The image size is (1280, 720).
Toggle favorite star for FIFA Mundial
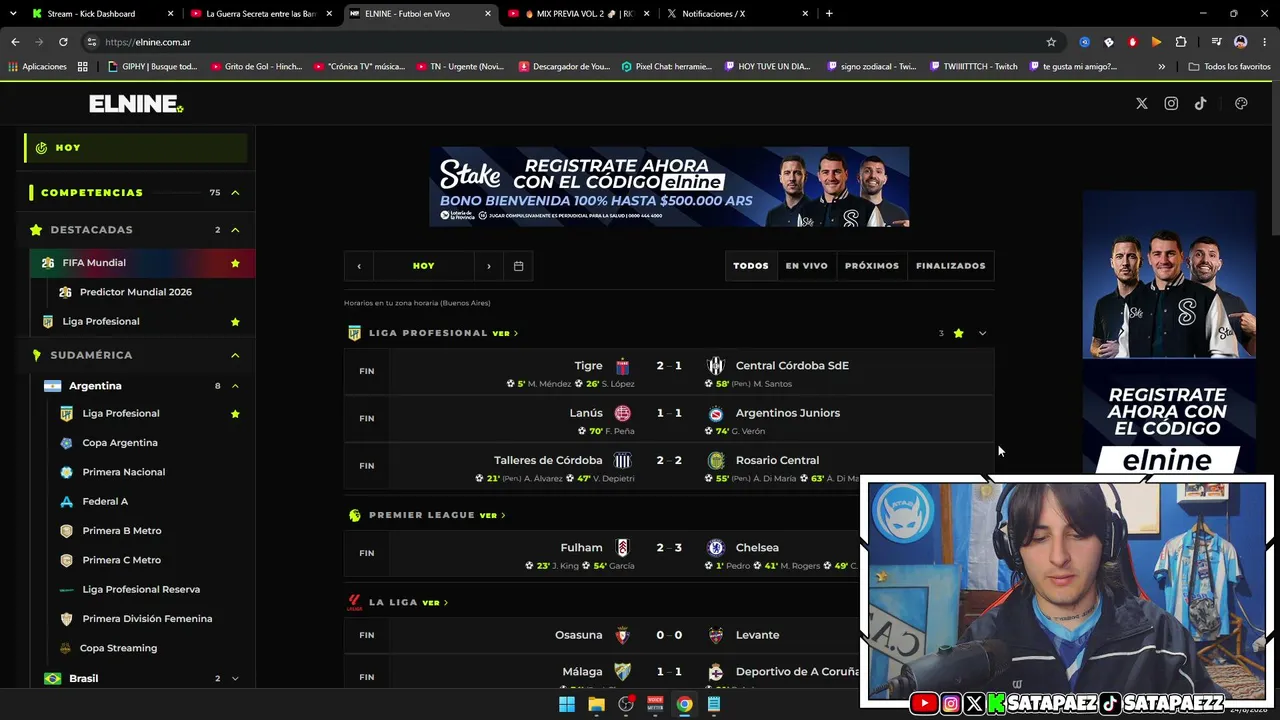point(235,263)
